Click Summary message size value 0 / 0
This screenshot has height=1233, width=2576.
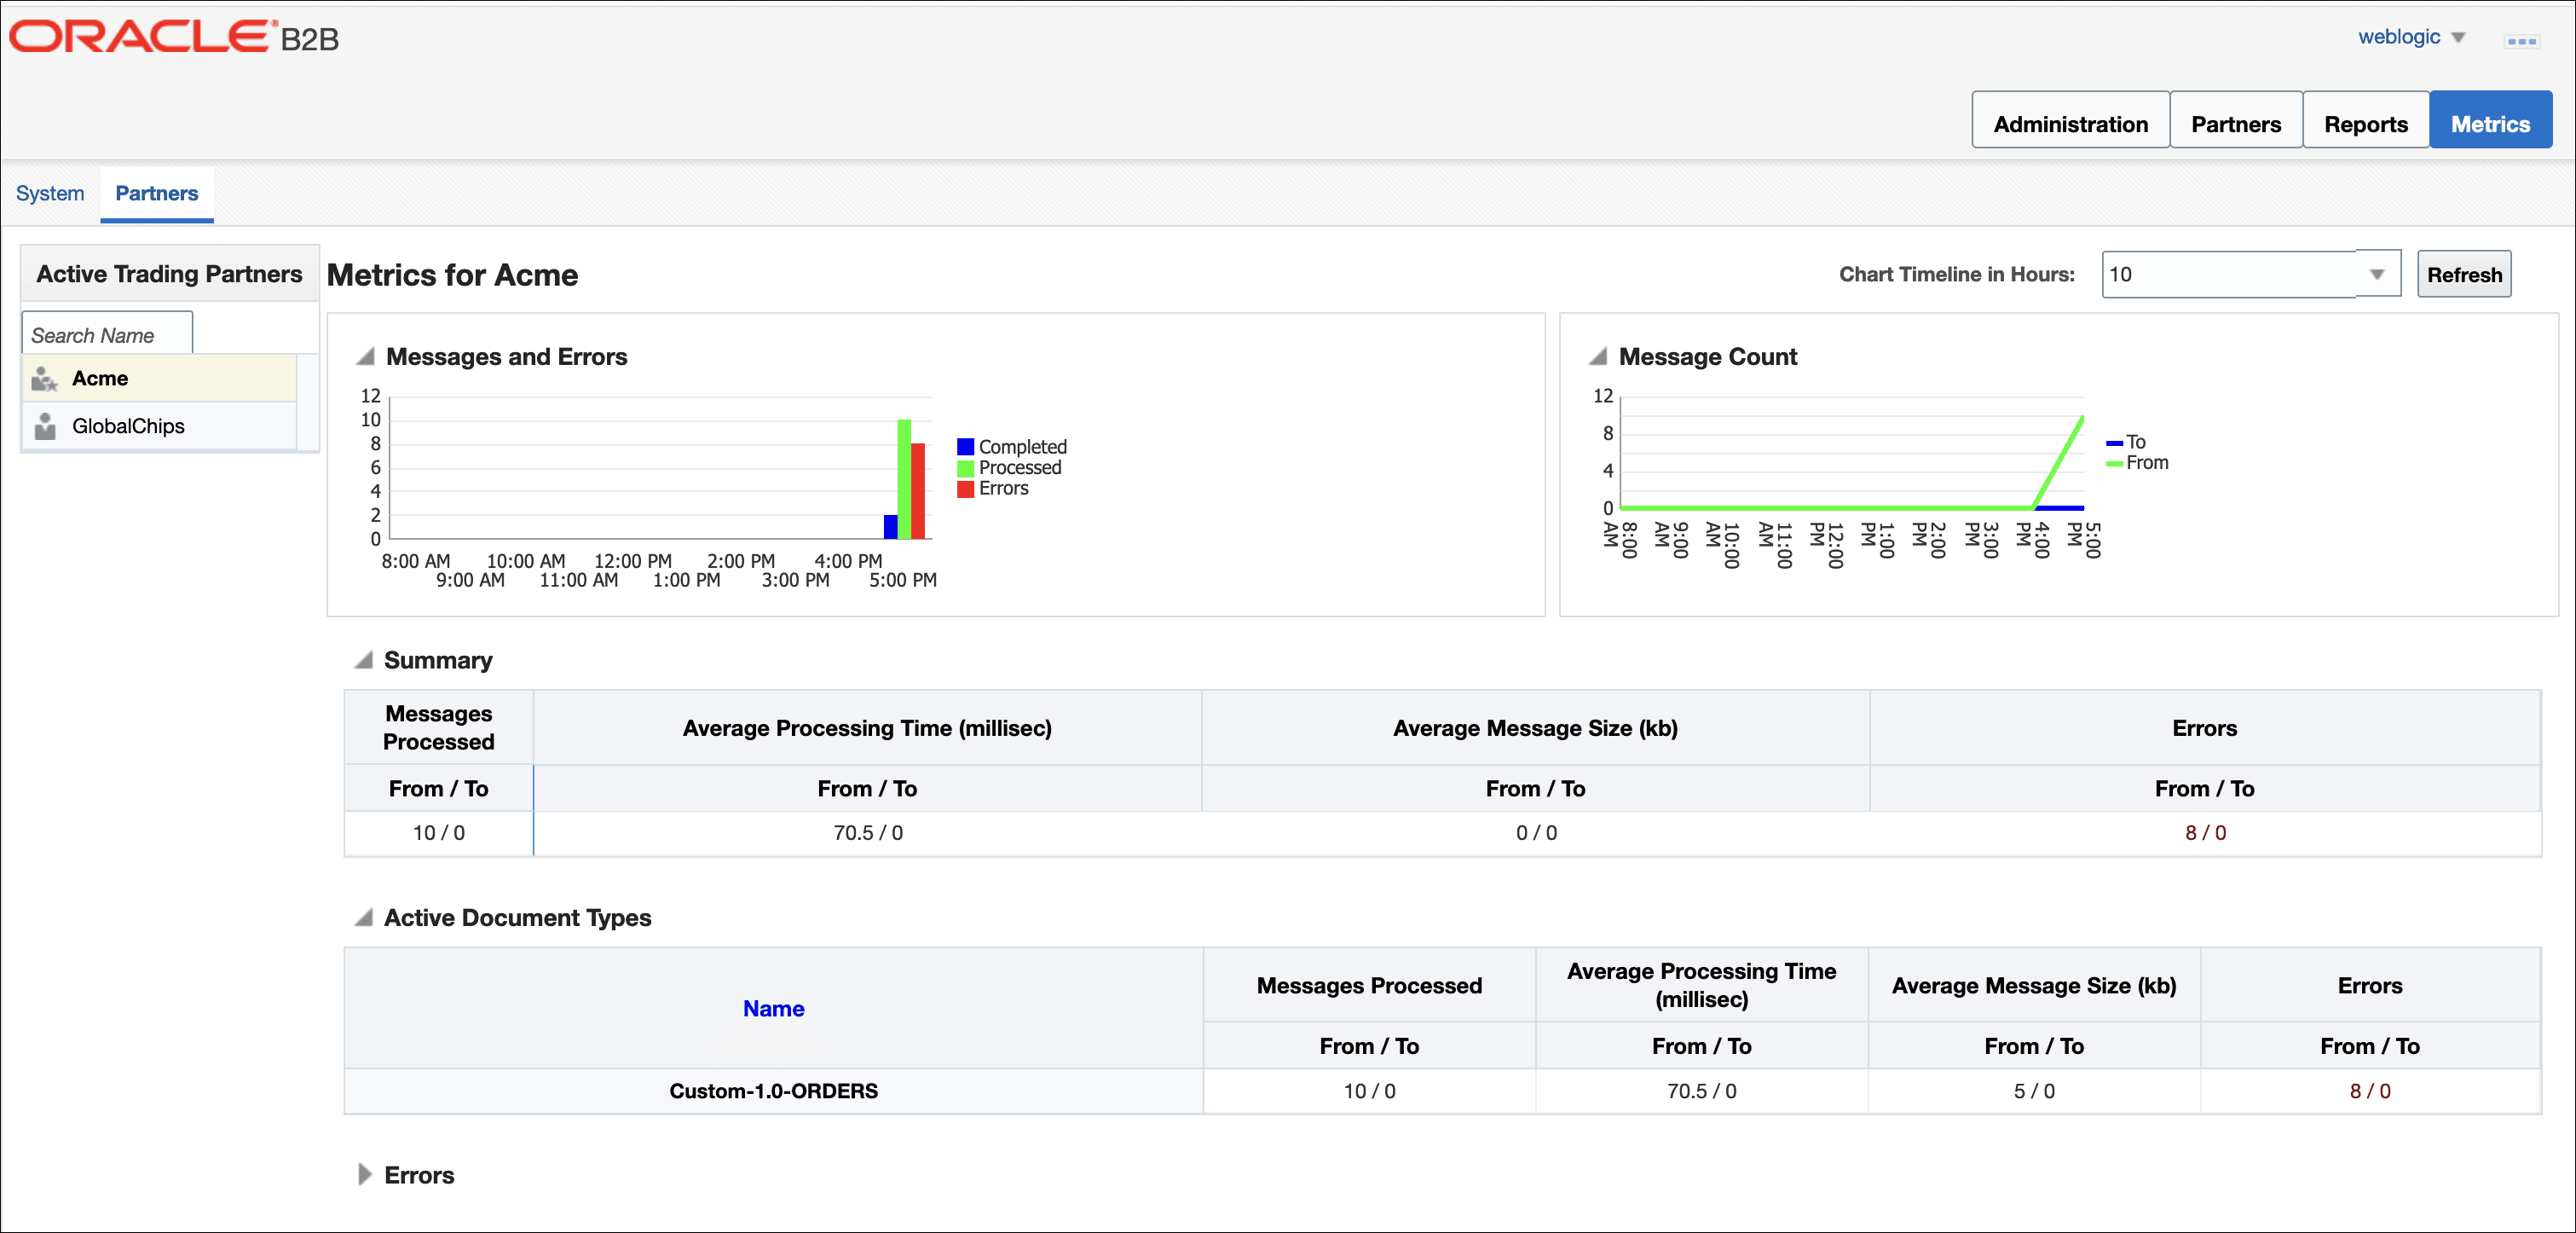point(1536,832)
